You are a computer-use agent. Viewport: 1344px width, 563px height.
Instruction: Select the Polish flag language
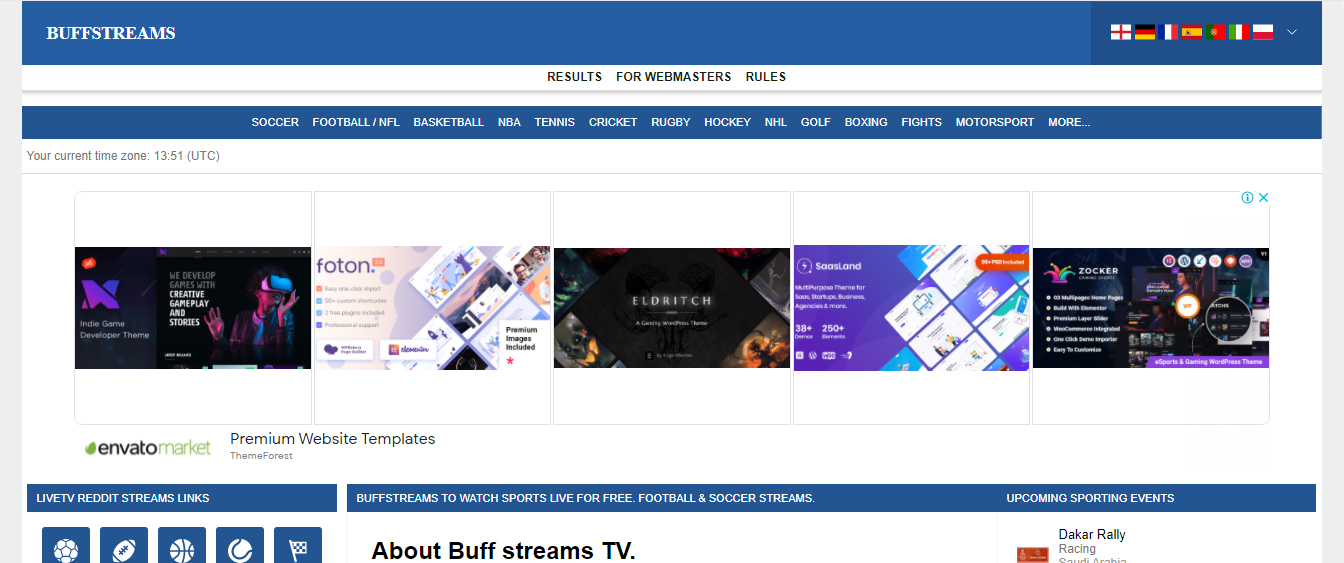click(1263, 32)
